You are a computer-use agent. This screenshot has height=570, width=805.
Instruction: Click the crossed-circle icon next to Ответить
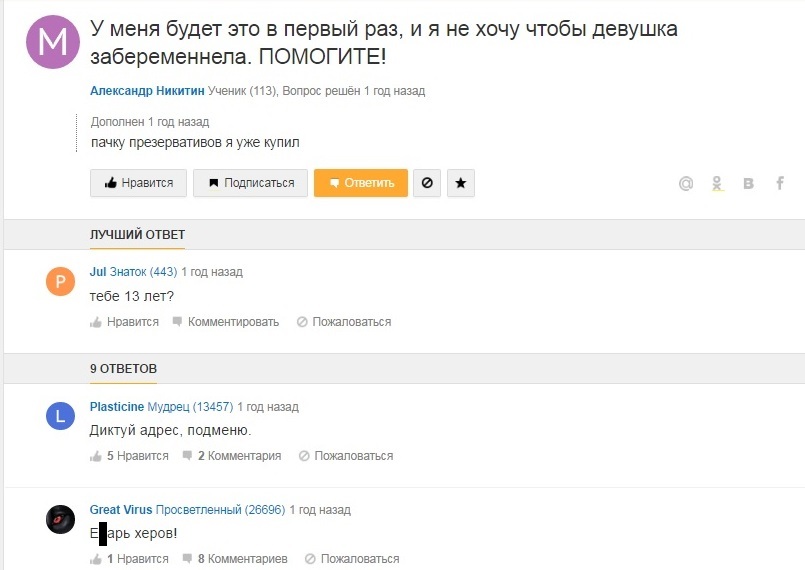coord(427,183)
